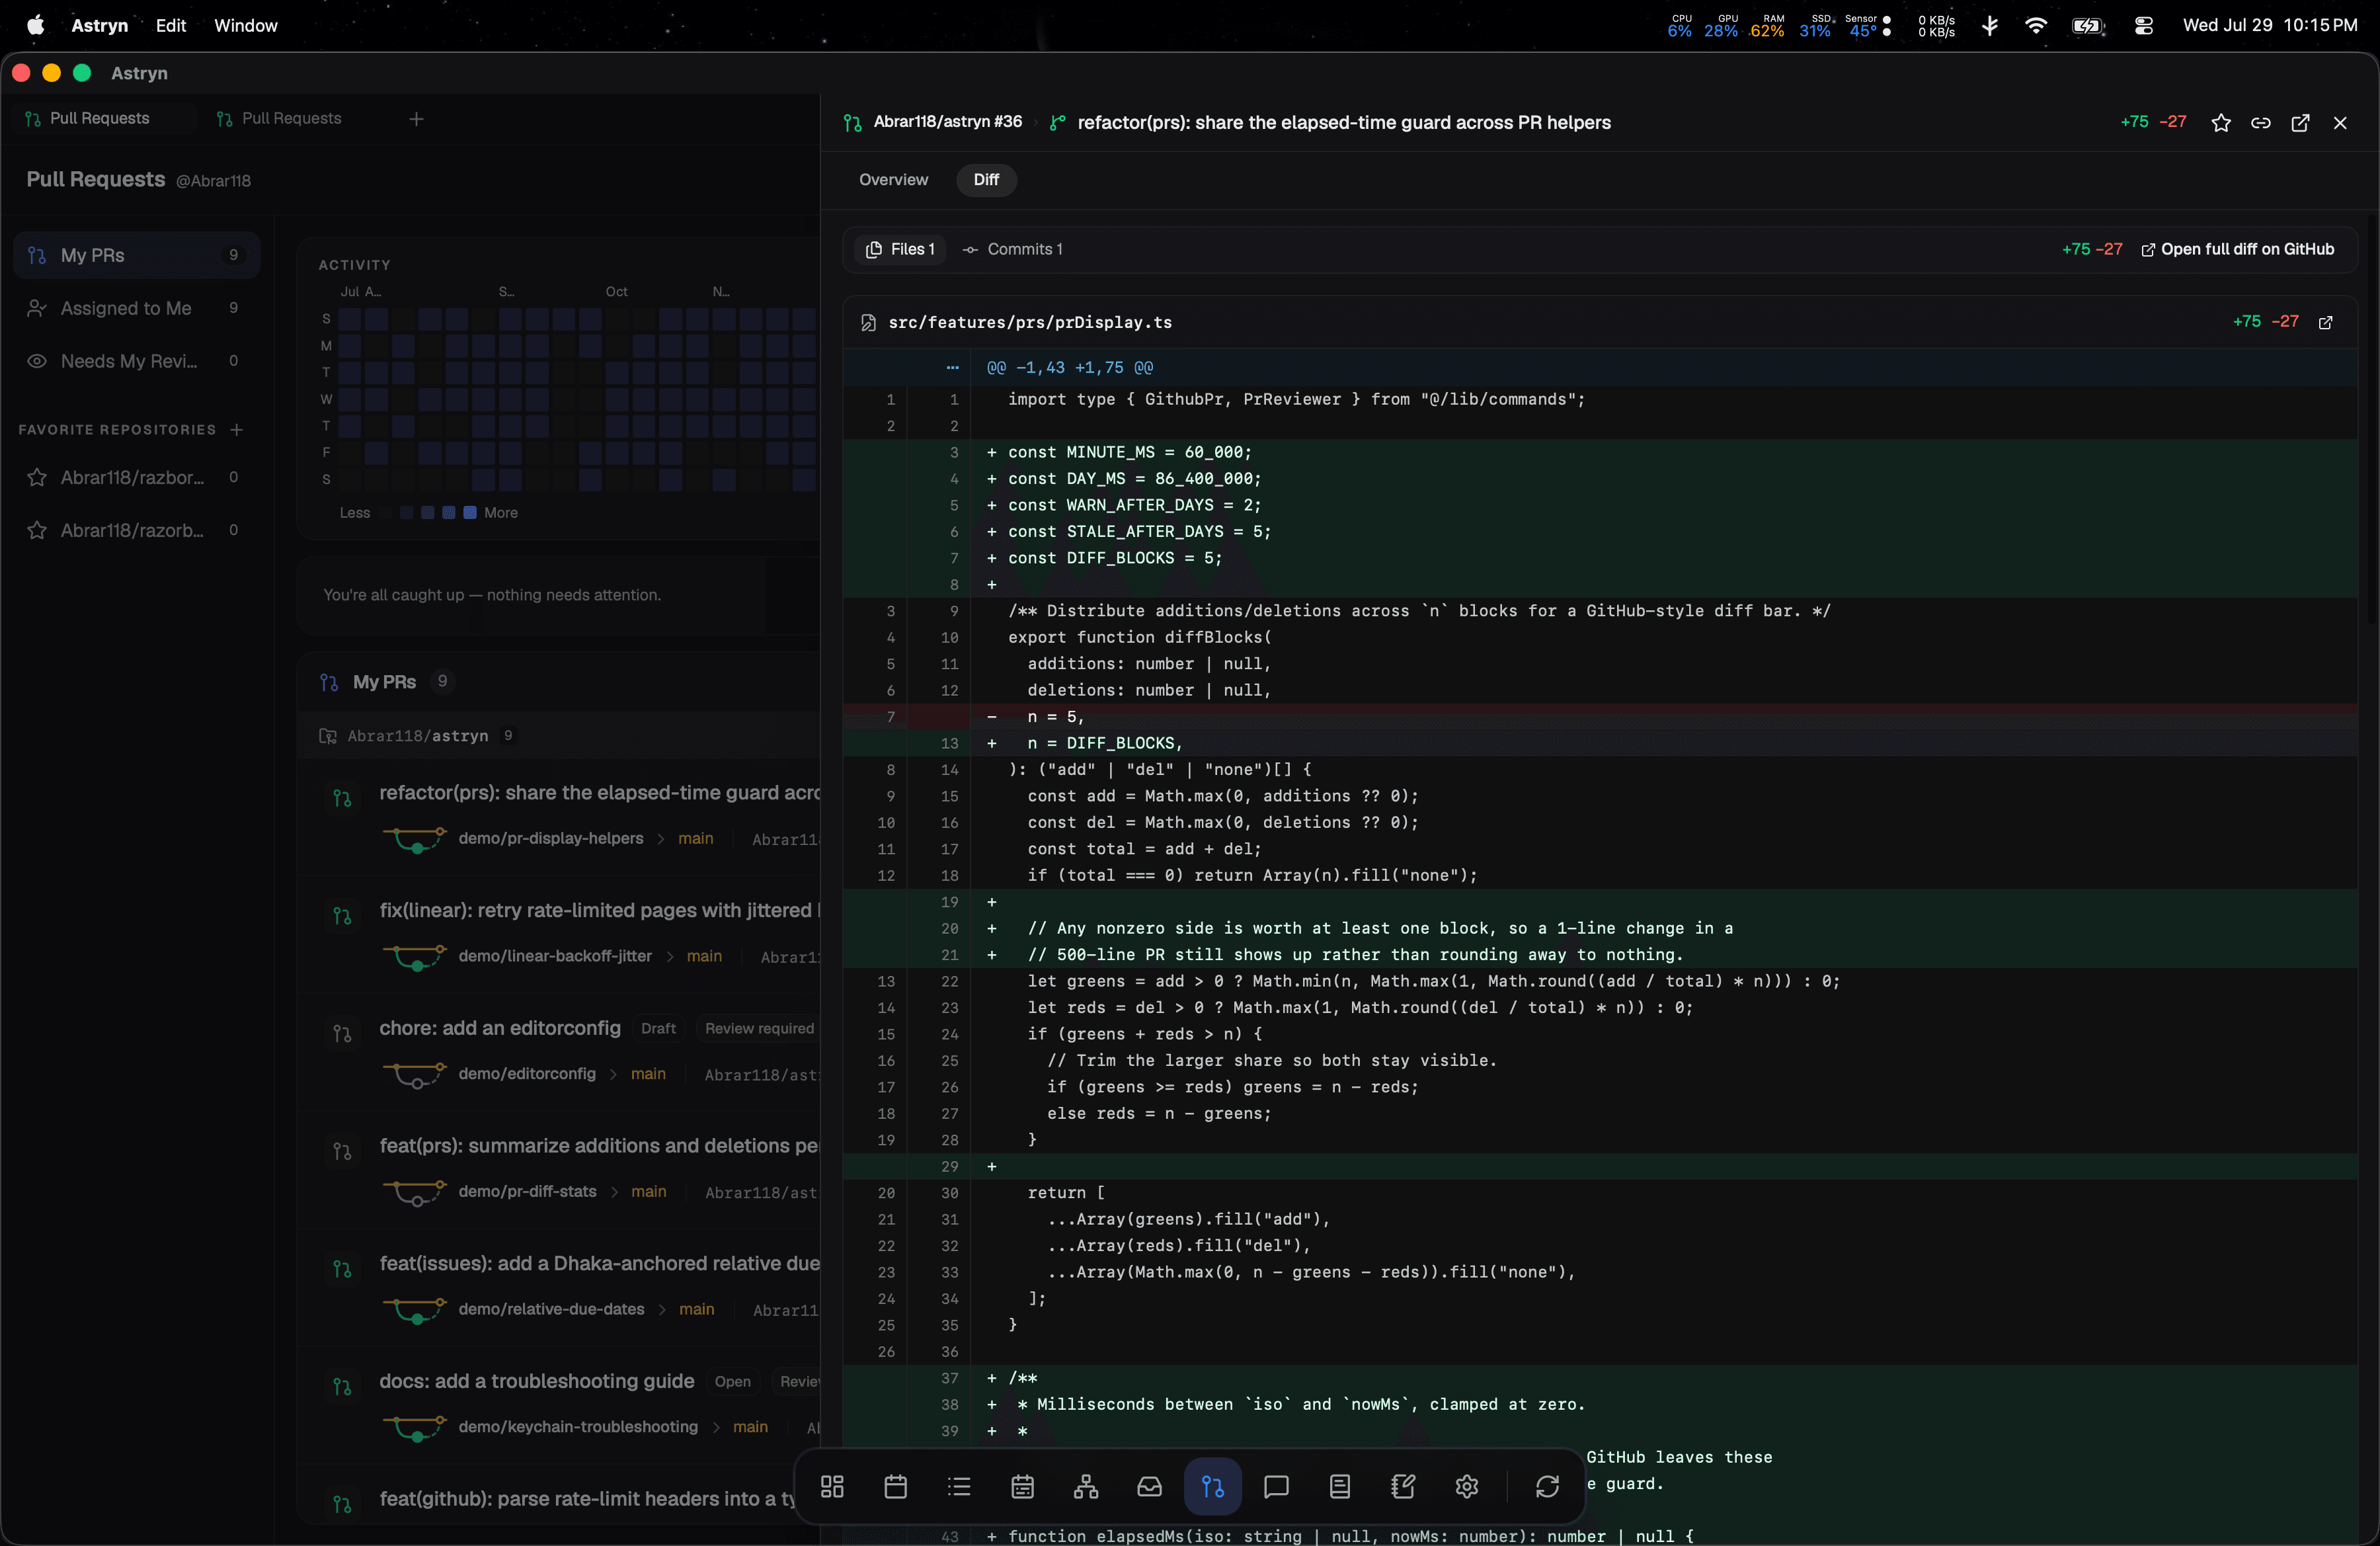The image size is (2380, 1546).
Task: Open PR in external browser icon
Action: [x=2300, y=123]
